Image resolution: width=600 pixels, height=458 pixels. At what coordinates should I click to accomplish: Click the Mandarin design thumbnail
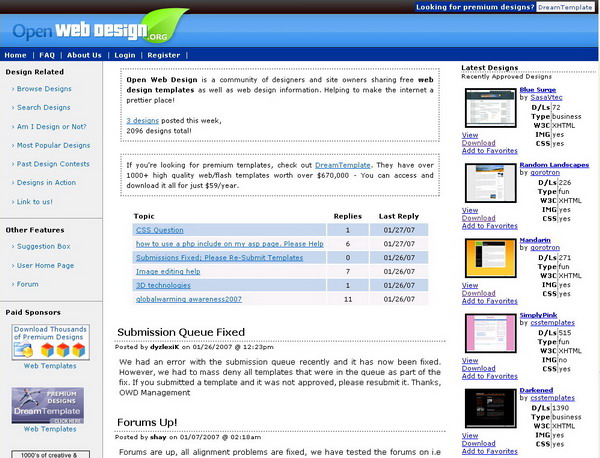491,258
